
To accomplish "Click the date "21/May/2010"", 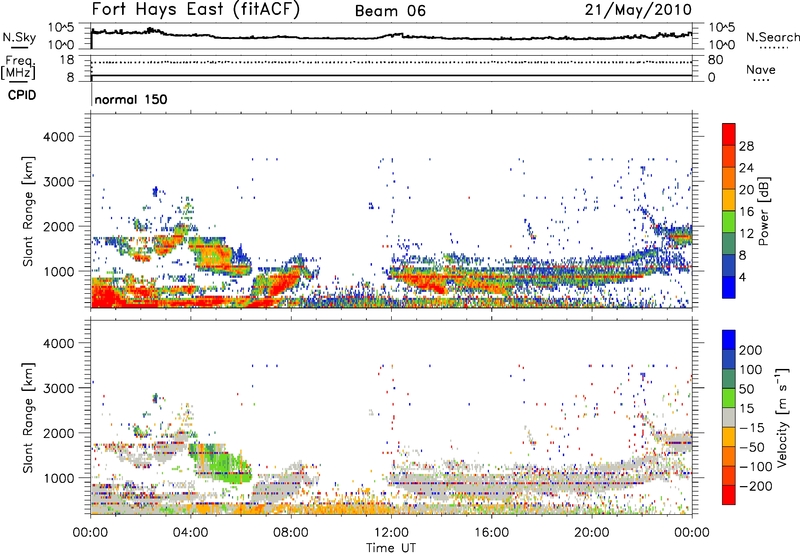I will 638,10.
